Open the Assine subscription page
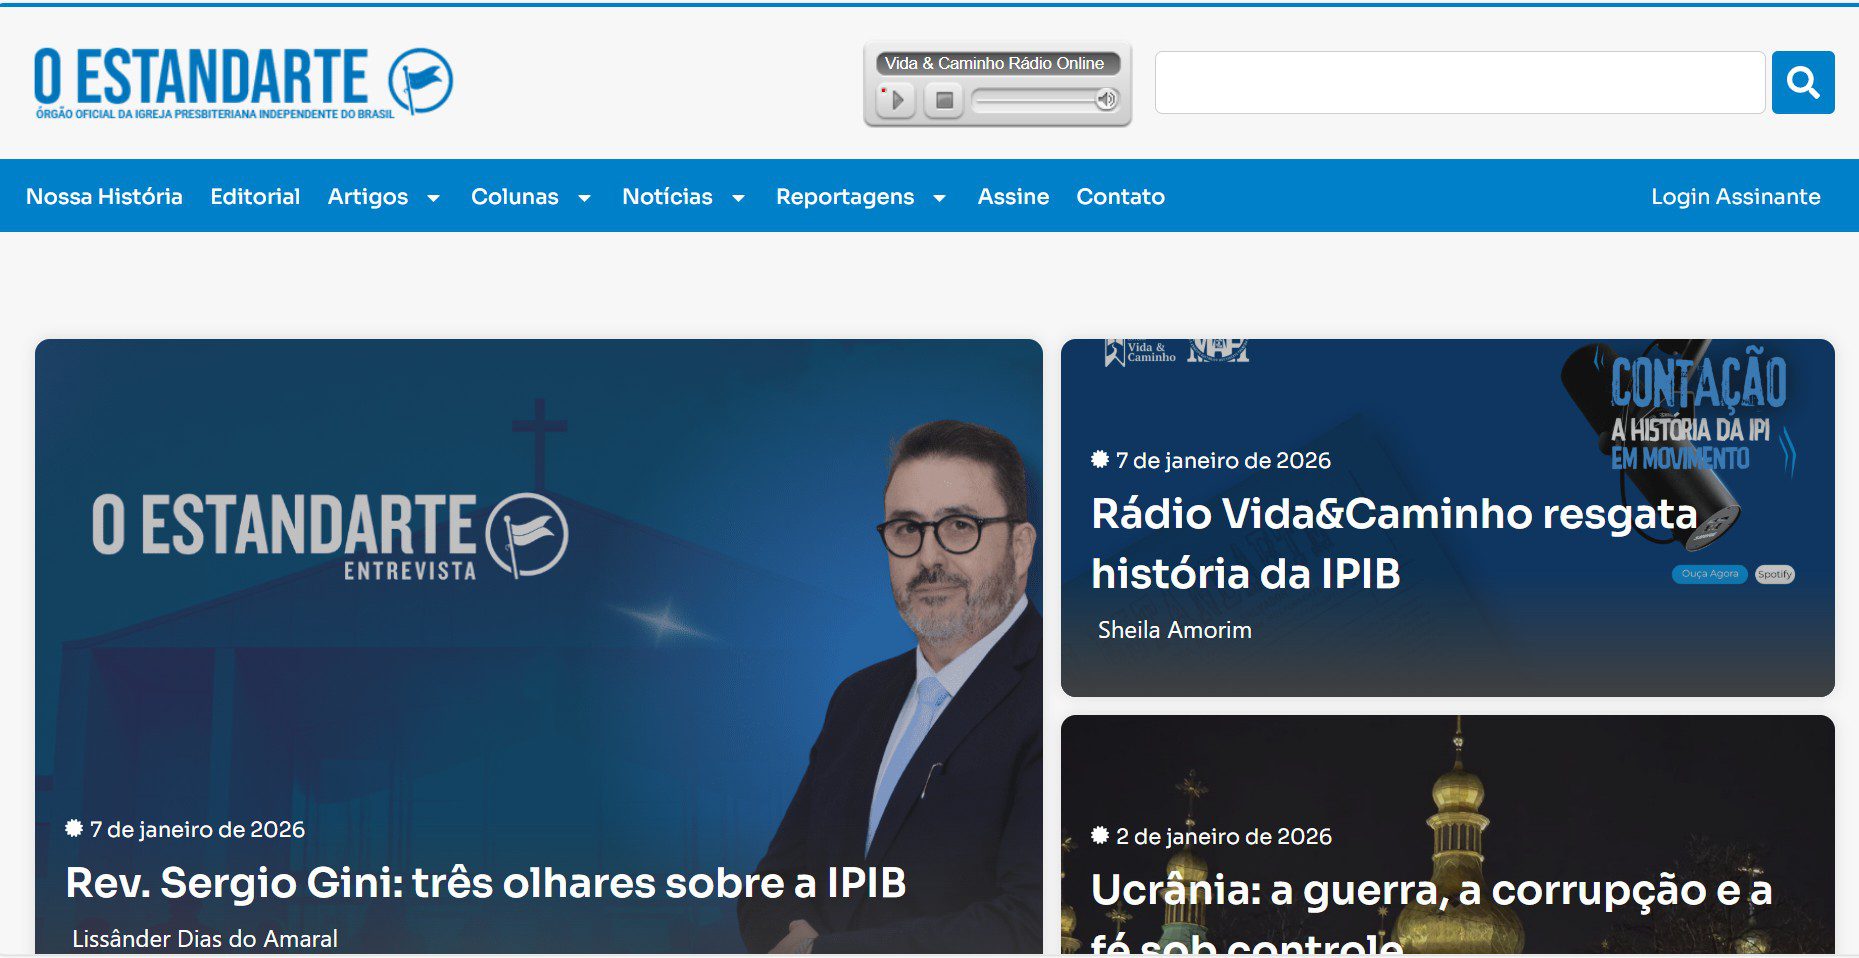1859x958 pixels. [1013, 196]
